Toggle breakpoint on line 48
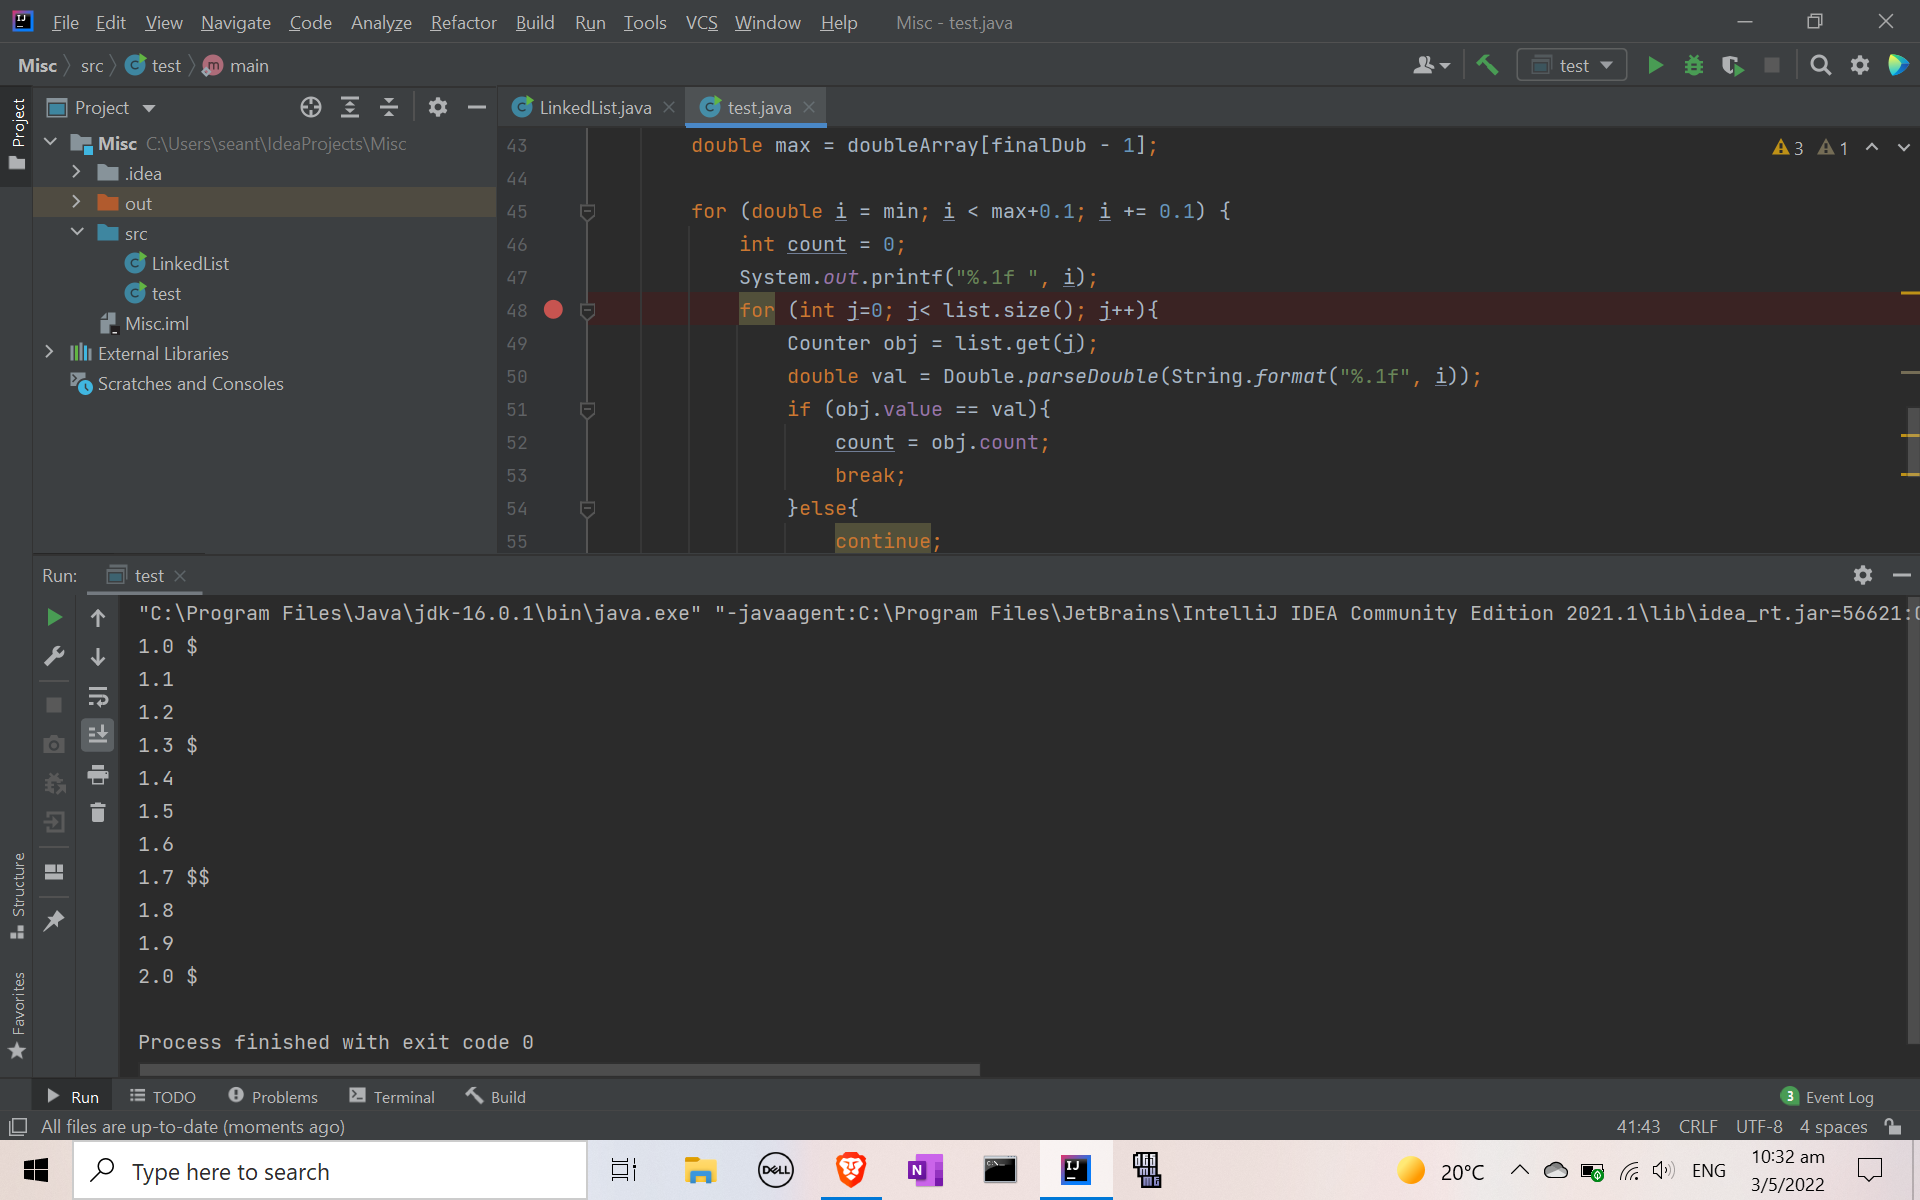Viewport: 1920px width, 1200px height. (552, 310)
